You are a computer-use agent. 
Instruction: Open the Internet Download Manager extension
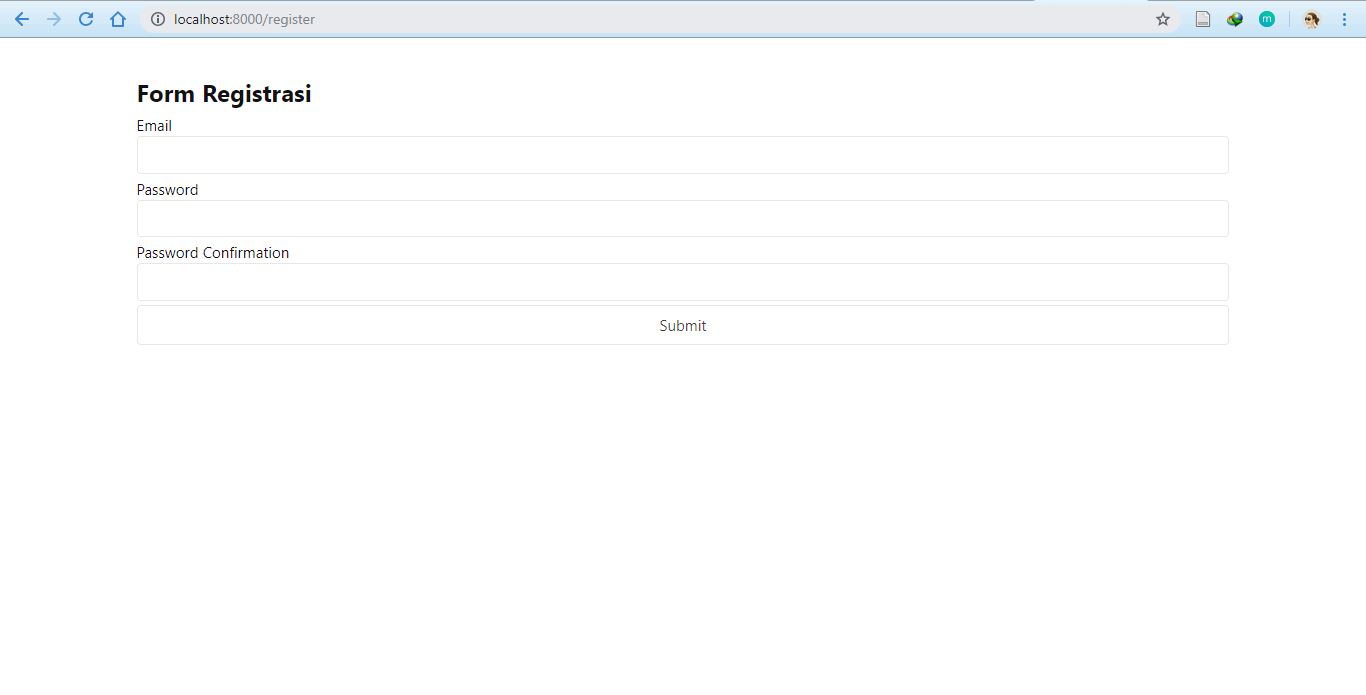click(1234, 19)
